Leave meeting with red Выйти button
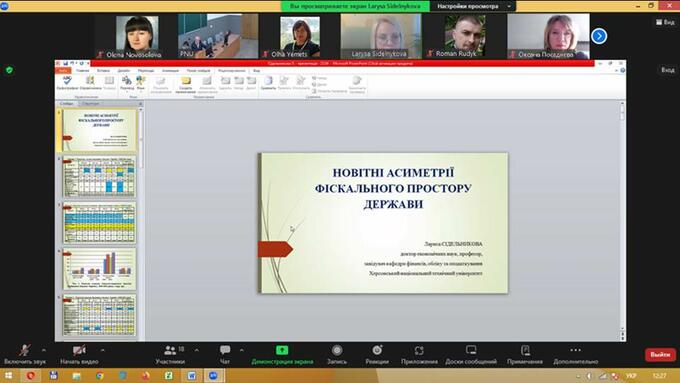Image resolution: width=680 pixels, height=383 pixels. click(660, 354)
